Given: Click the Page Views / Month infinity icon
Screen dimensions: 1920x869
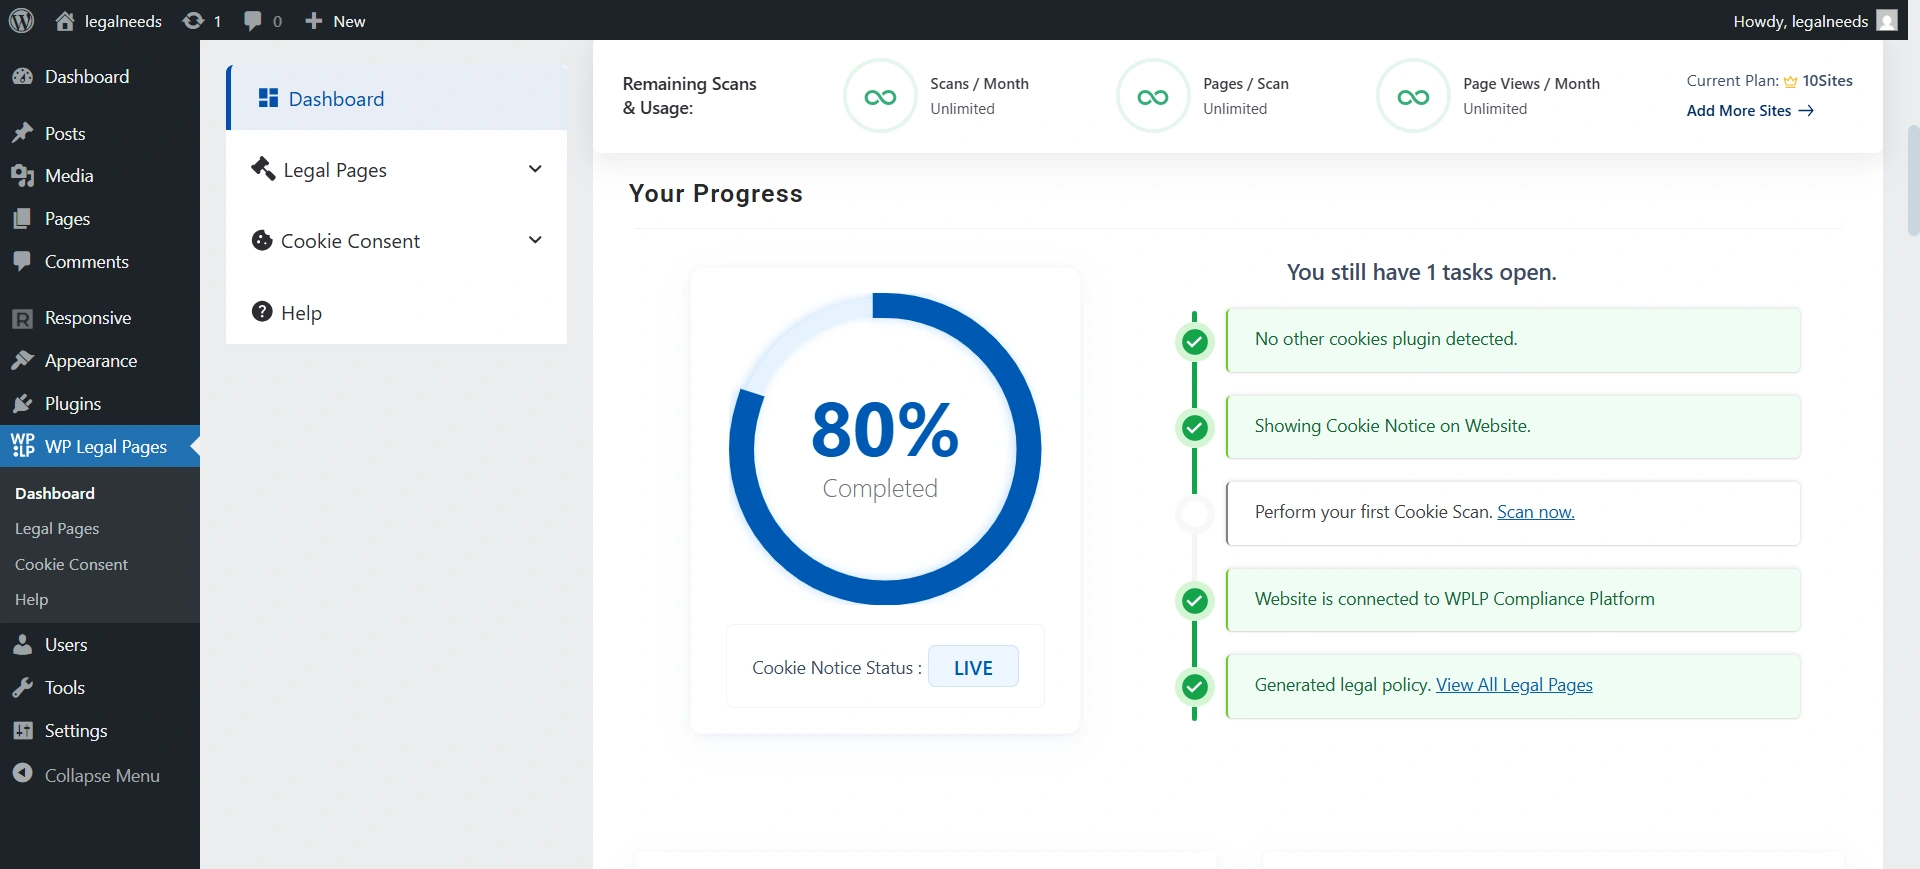Looking at the screenshot, I should (1413, 97).
